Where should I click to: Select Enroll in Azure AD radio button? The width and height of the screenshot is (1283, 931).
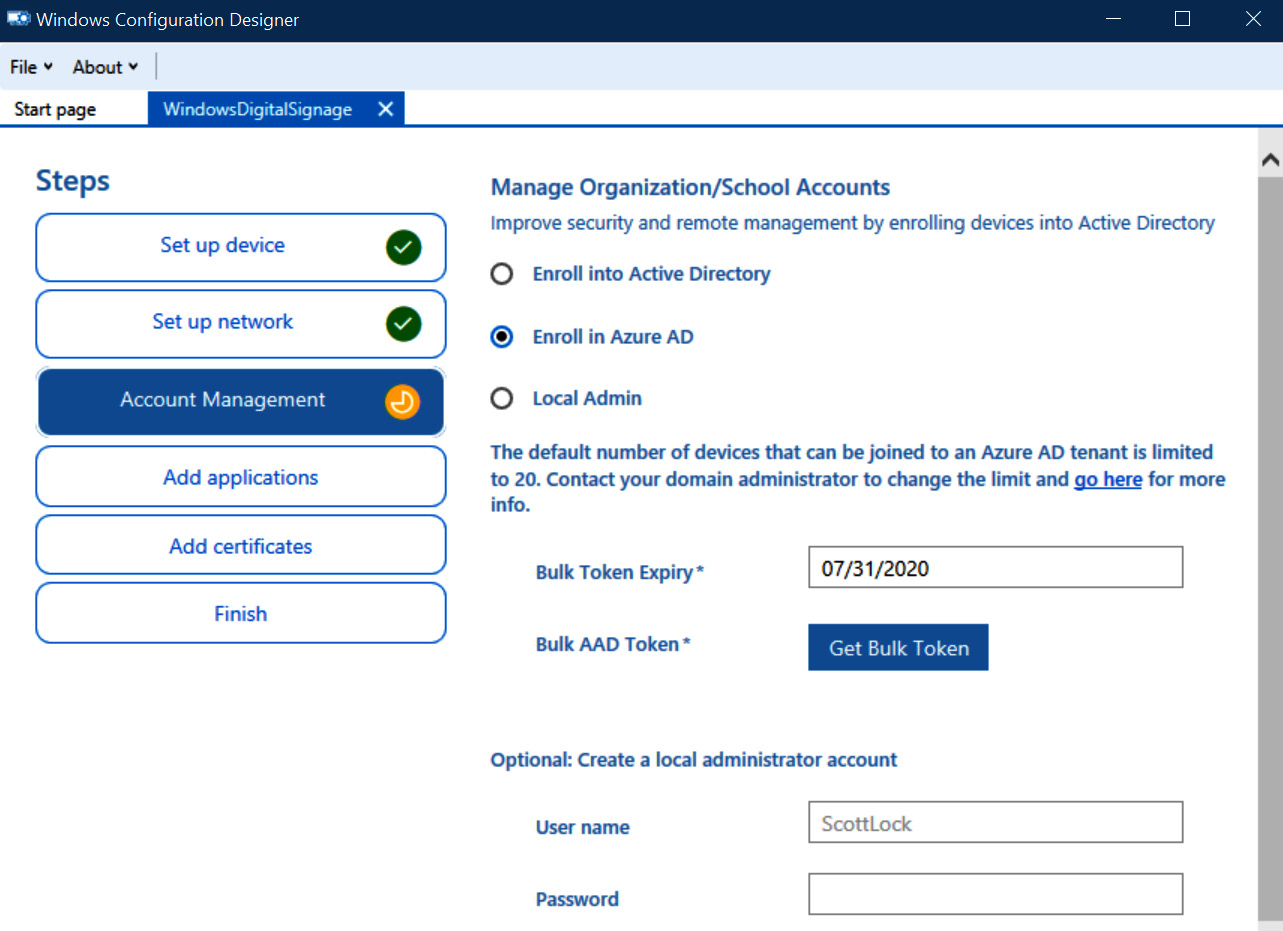pyautogui.click(x=502, y=337)
